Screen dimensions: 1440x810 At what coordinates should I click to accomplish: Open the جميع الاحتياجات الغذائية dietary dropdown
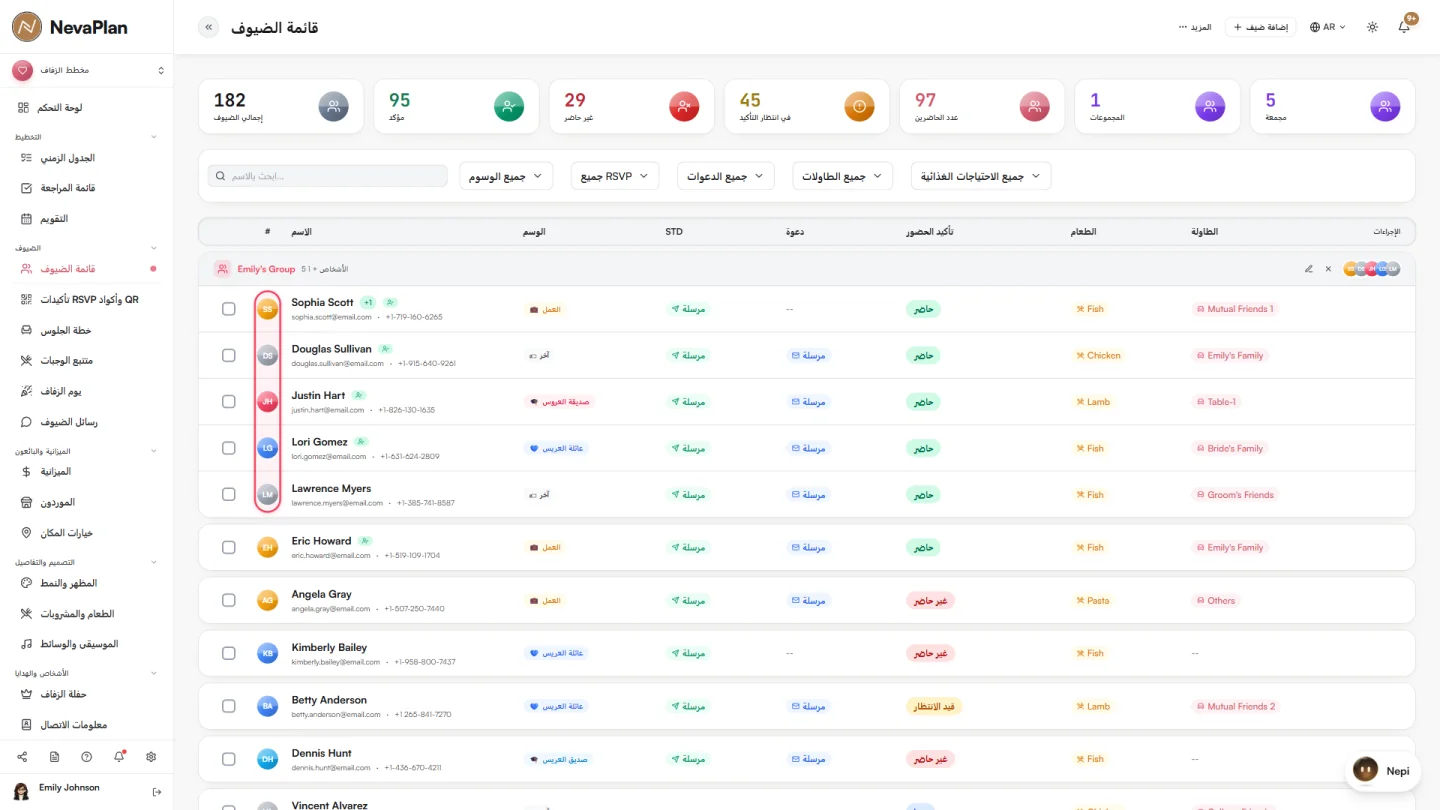point(980,176)
